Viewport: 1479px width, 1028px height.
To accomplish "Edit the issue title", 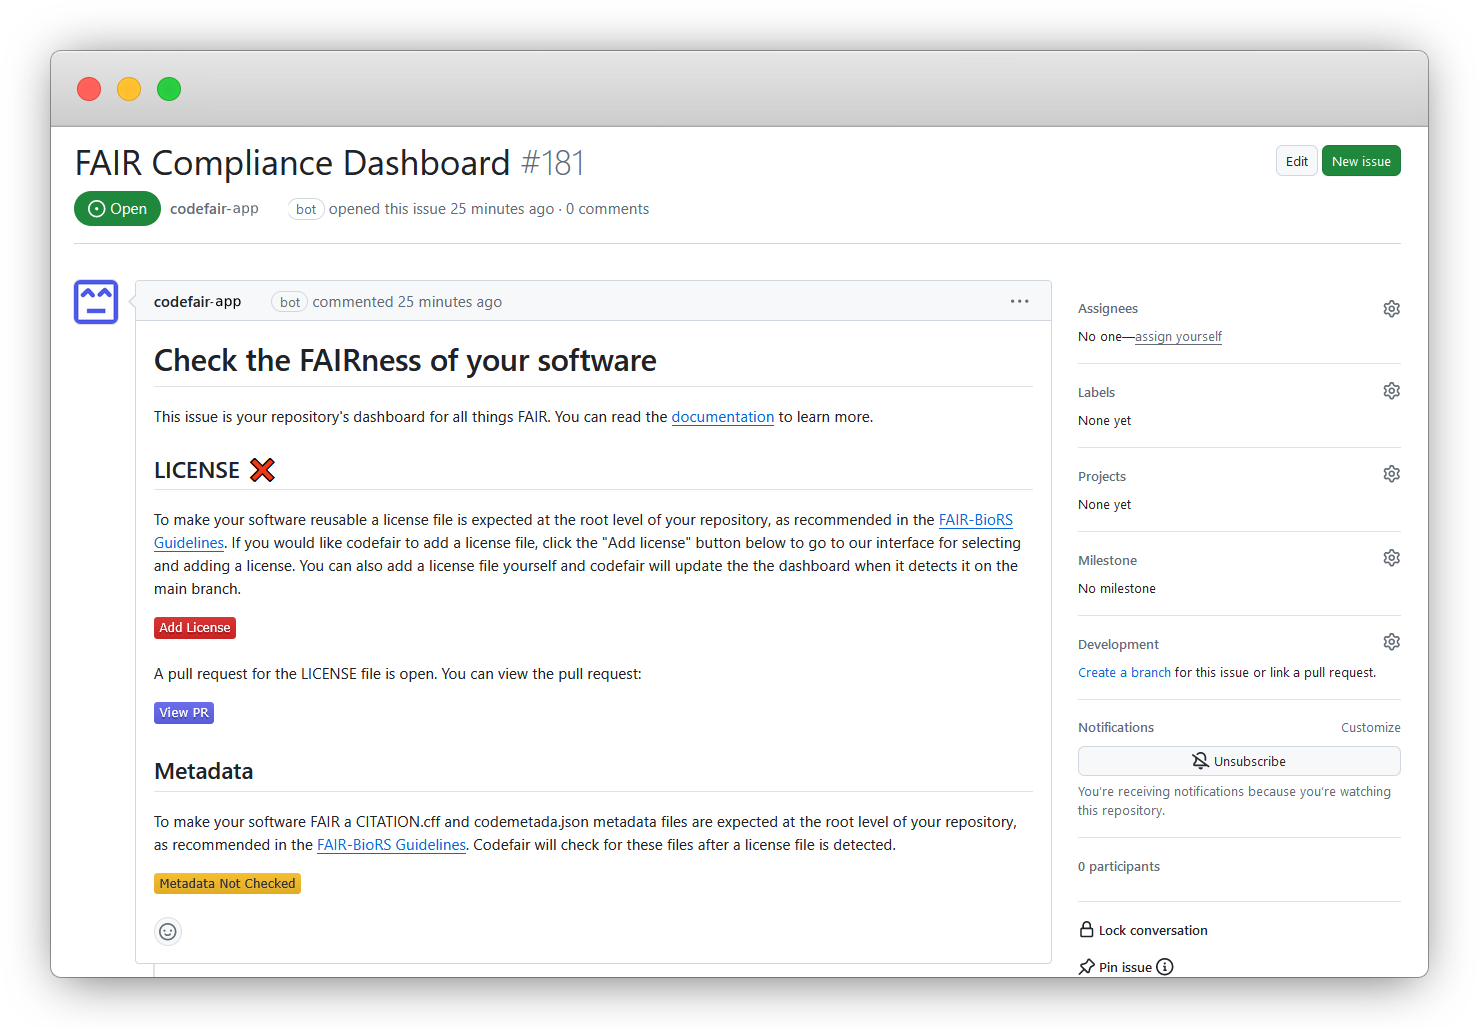I will point(1296,161).
